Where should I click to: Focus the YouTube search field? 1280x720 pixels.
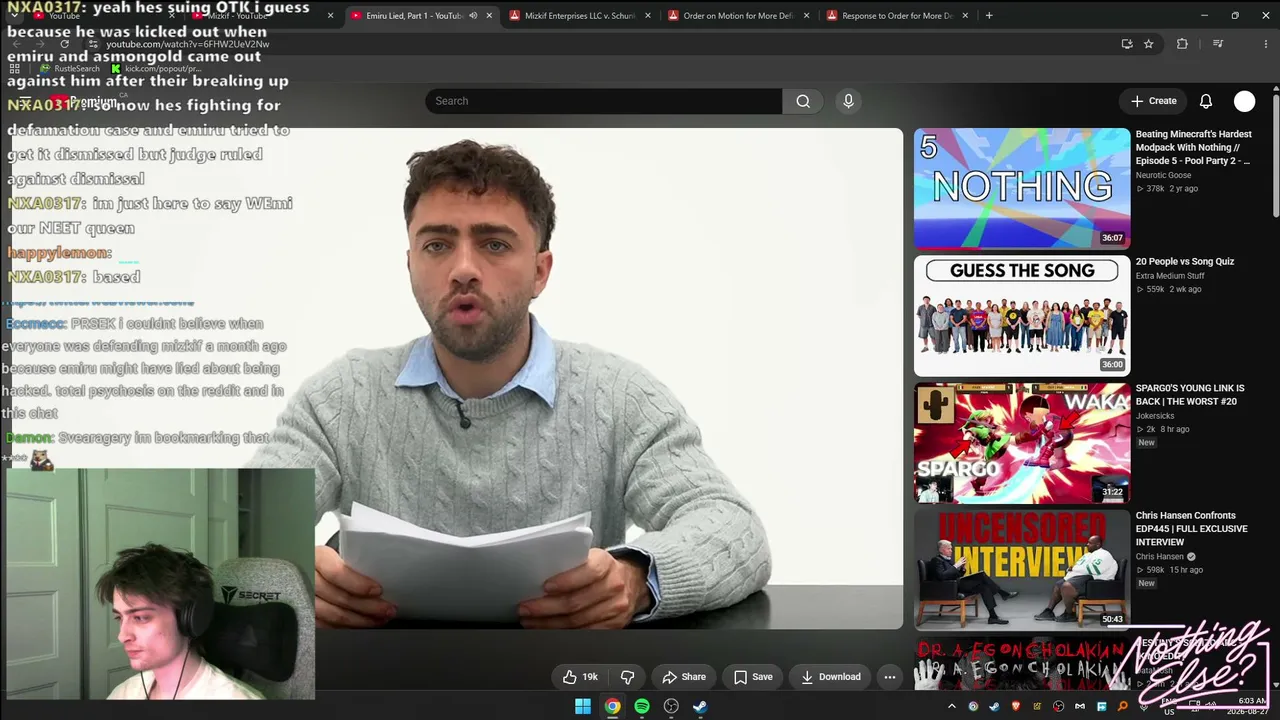point(604,101)
